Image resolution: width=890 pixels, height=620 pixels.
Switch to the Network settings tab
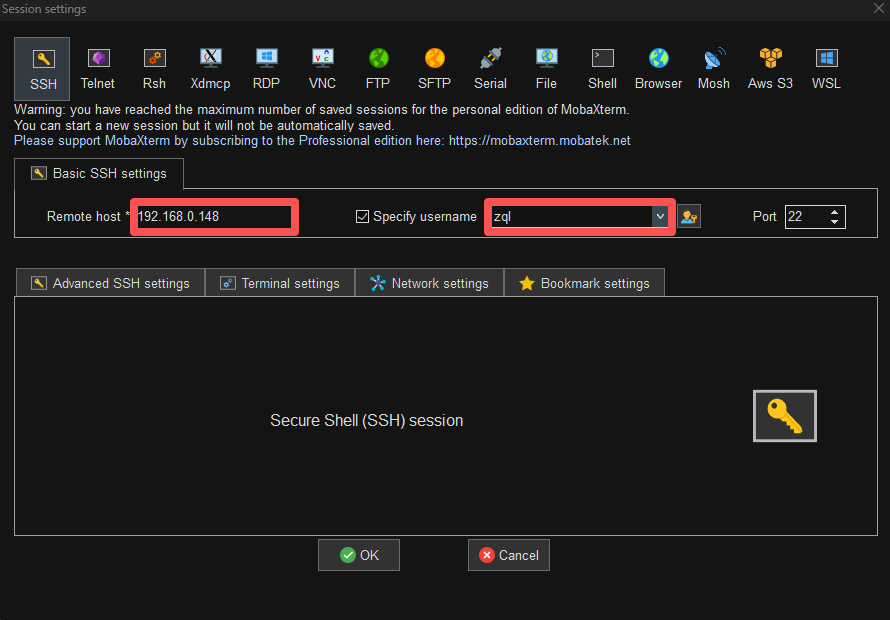click(429, 283)
